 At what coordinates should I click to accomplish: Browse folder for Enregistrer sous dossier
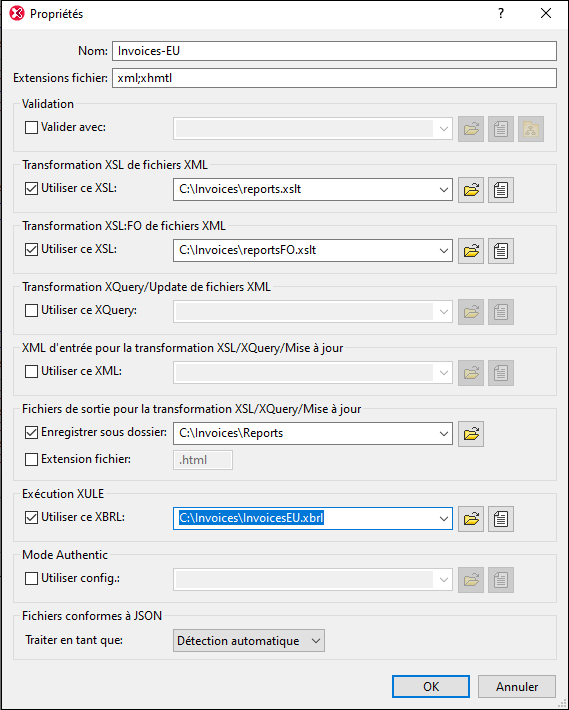point(471,434)
